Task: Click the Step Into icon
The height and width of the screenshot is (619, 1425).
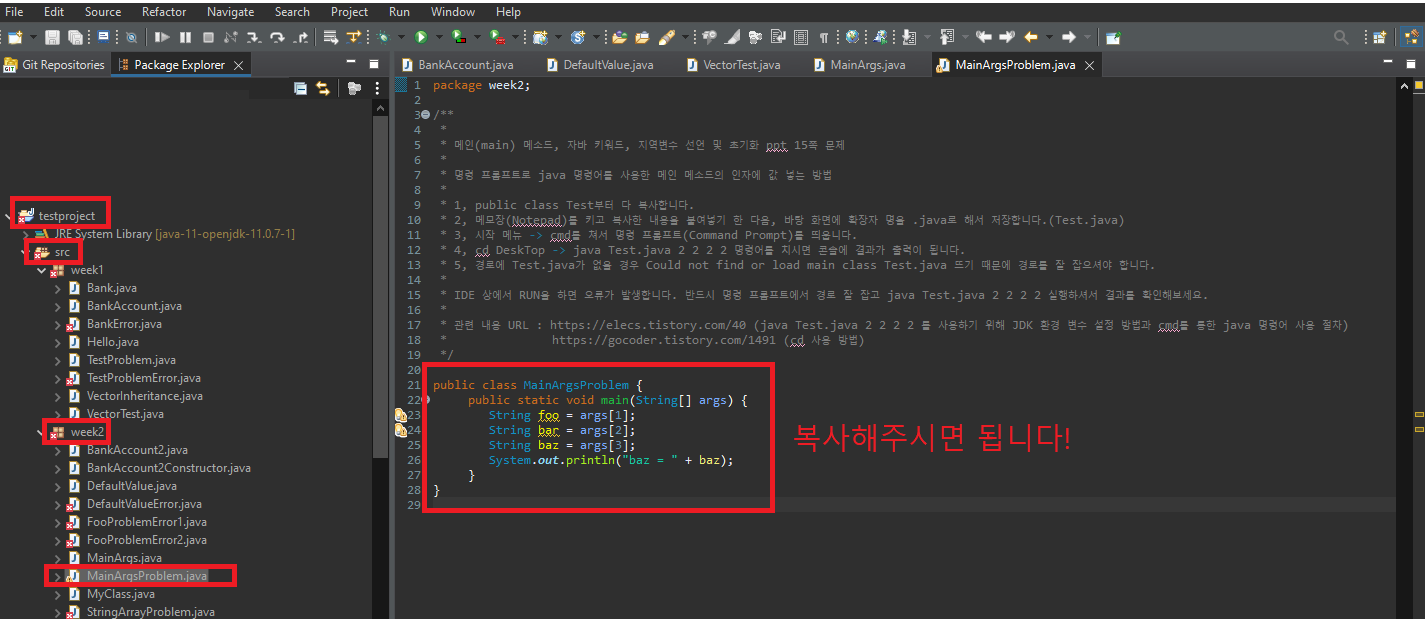Action: pos(254,37)
